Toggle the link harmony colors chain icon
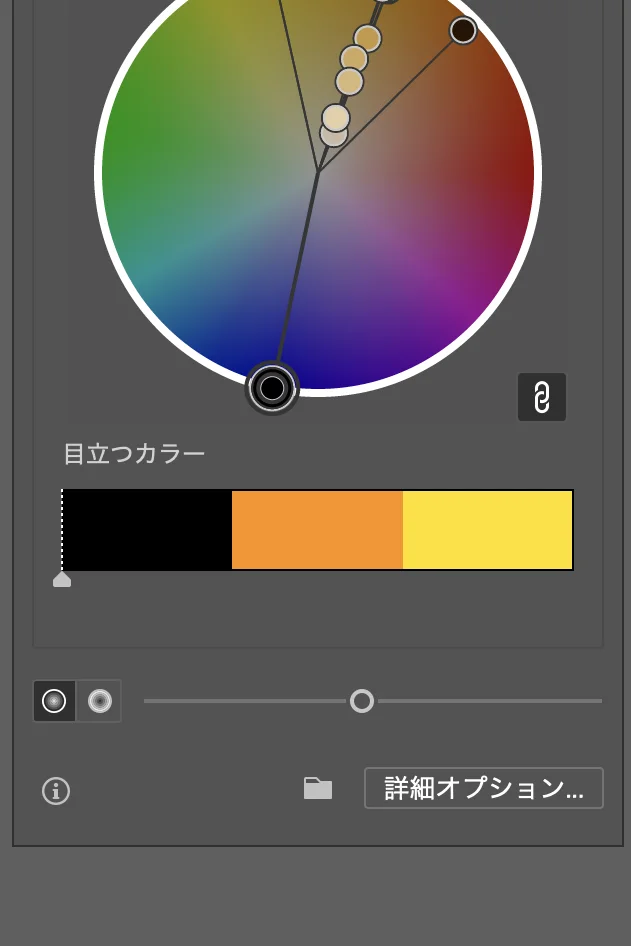 coord(542,397)
